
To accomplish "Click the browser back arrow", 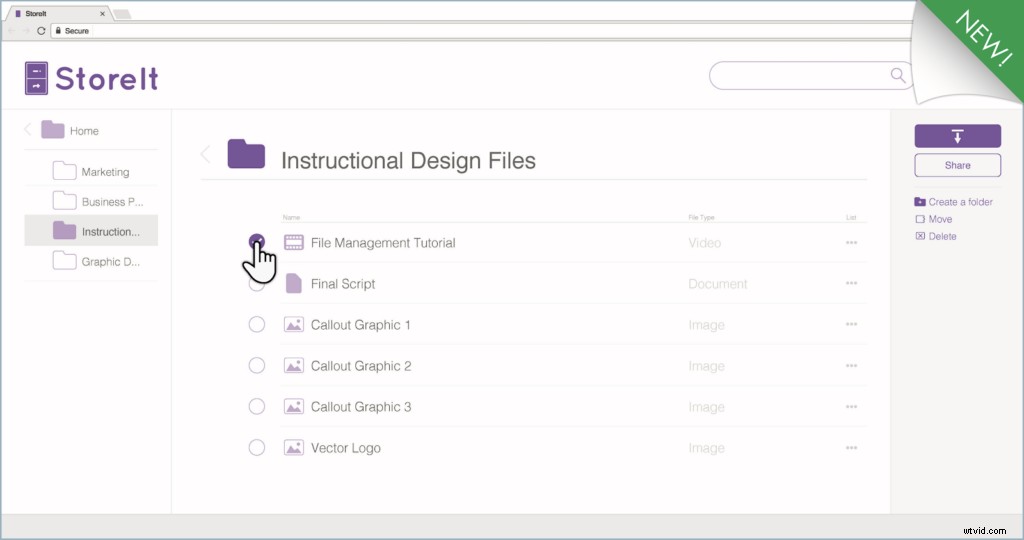I will (x=12, y=31).
